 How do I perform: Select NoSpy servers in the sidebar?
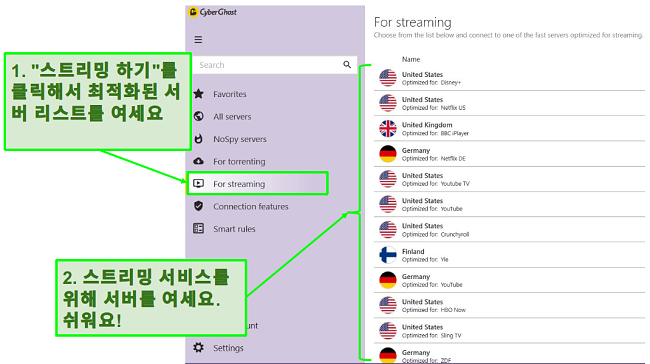(x=240, y=139)
